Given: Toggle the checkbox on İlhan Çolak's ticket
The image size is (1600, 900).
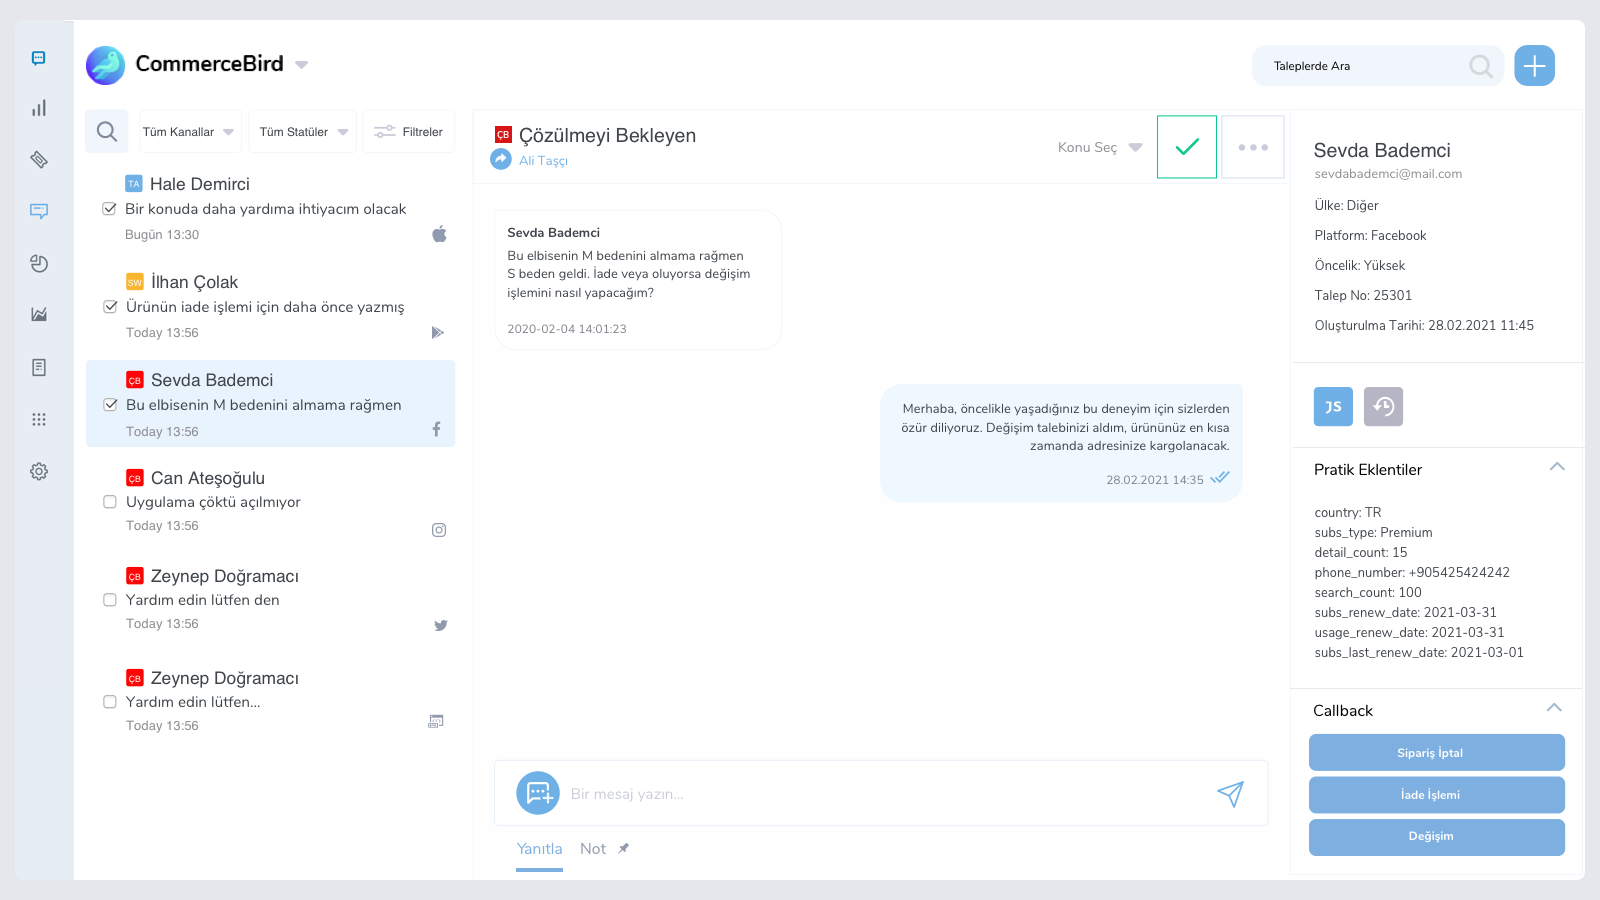Looking at the screenshot, I should pos(110,307).
